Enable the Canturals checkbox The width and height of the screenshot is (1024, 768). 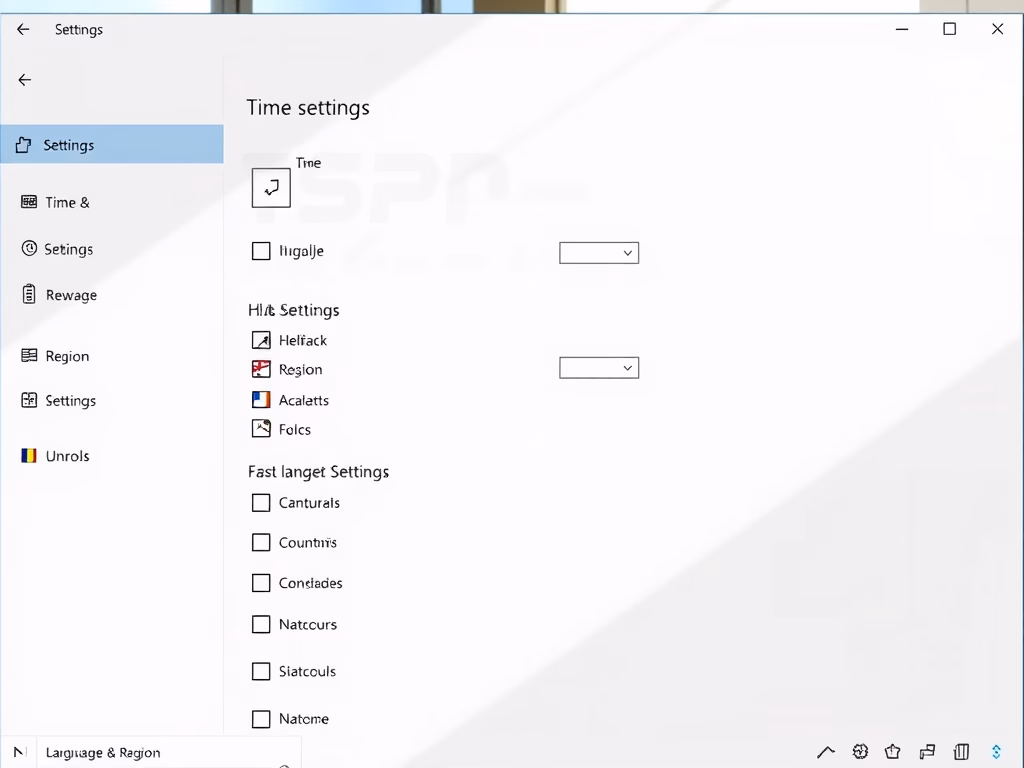point(261,502)
